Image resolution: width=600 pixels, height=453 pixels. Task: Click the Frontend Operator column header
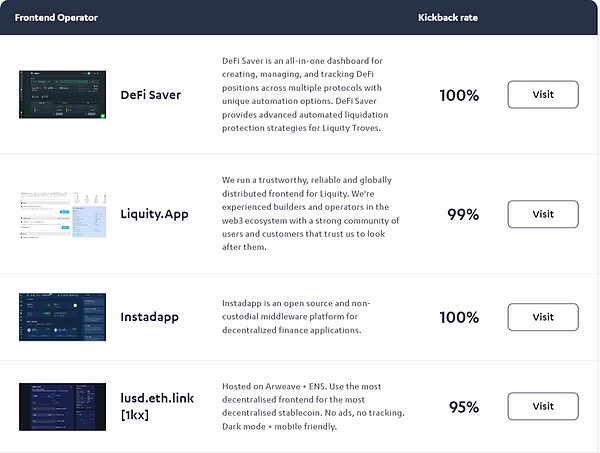coord(54,18)
